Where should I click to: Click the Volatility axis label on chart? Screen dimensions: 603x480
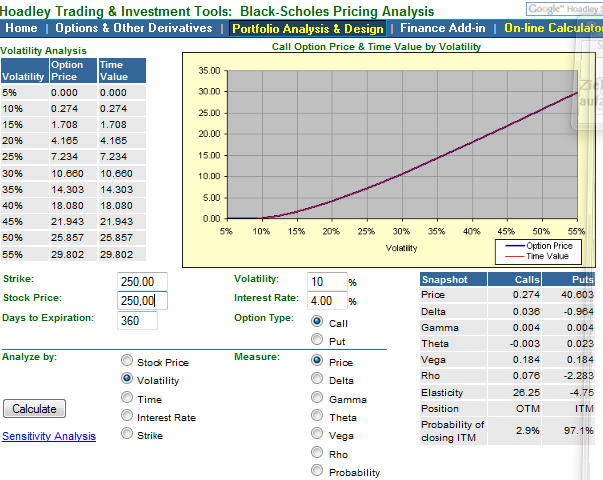click(x=401, y=248)
